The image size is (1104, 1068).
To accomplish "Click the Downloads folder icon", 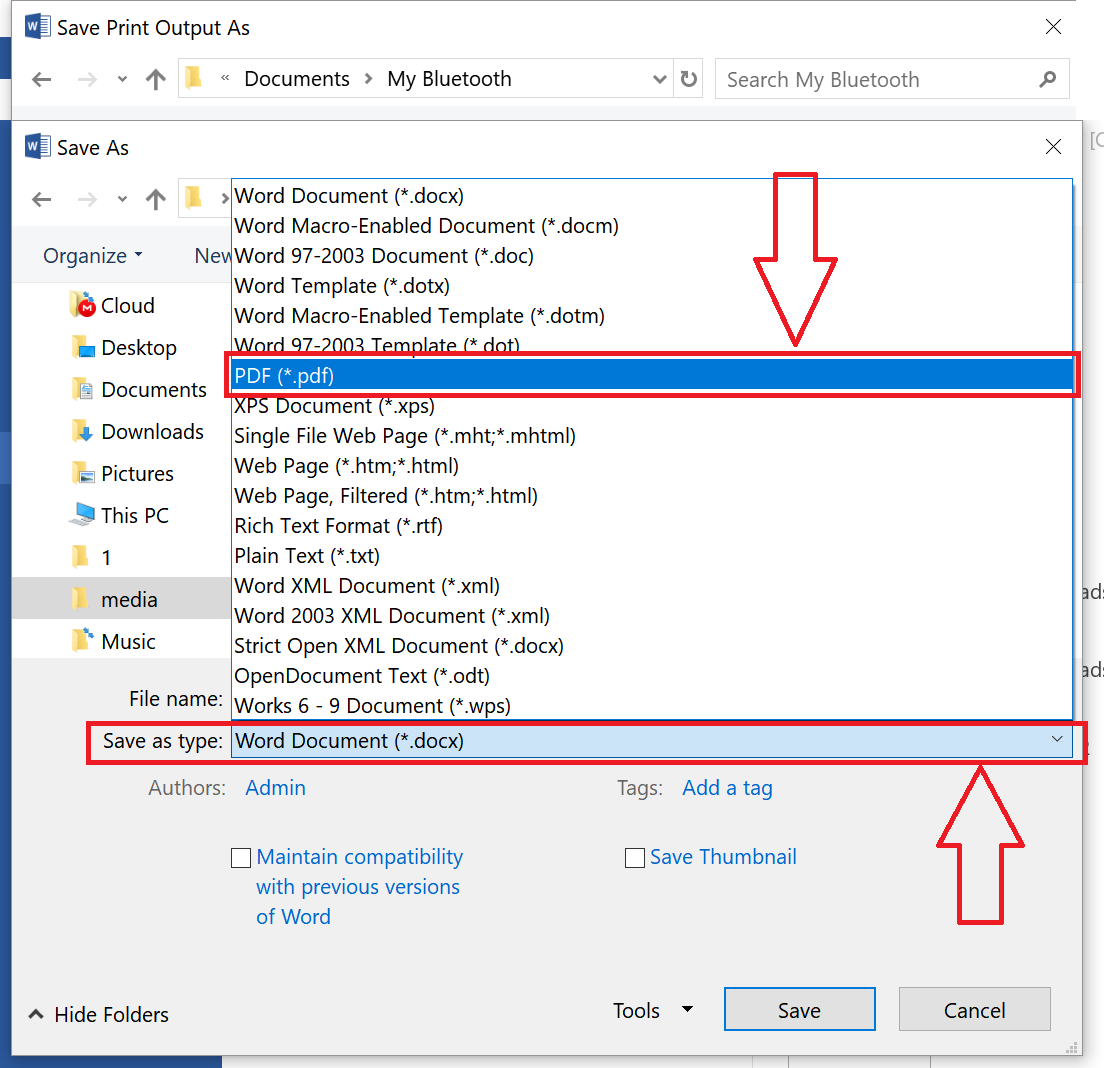I will click(82, 431).
